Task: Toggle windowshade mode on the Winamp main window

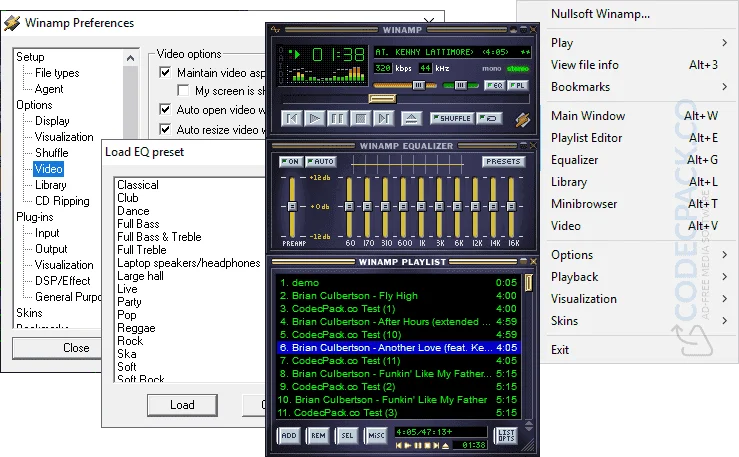Action: [523, 30]
